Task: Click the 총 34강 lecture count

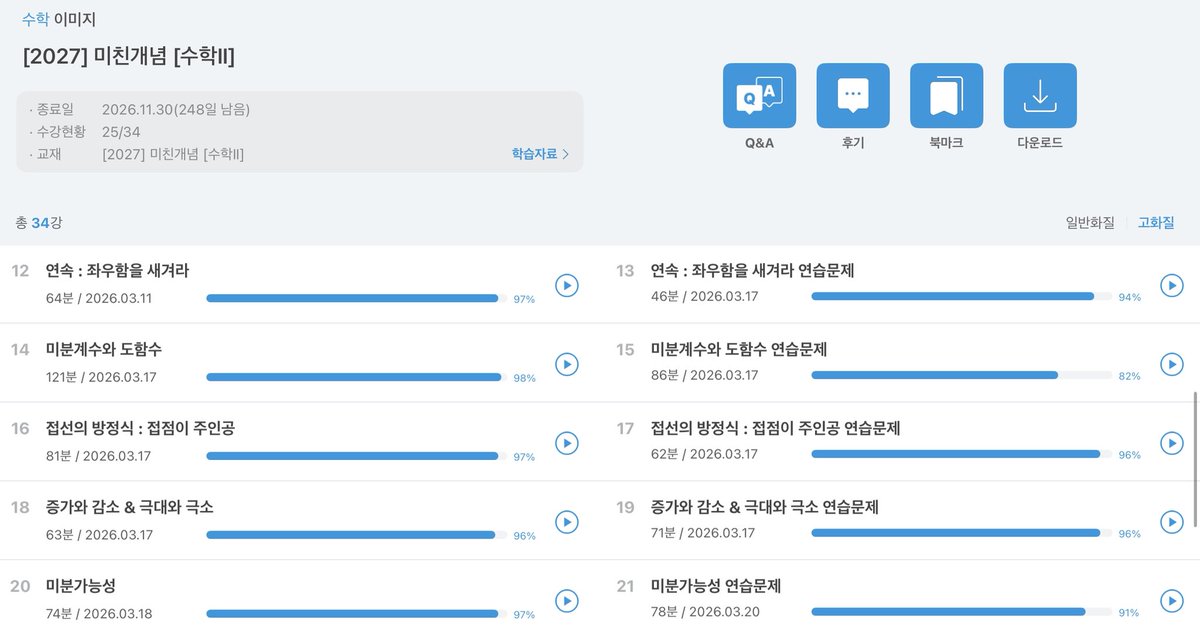Action: 39,223
